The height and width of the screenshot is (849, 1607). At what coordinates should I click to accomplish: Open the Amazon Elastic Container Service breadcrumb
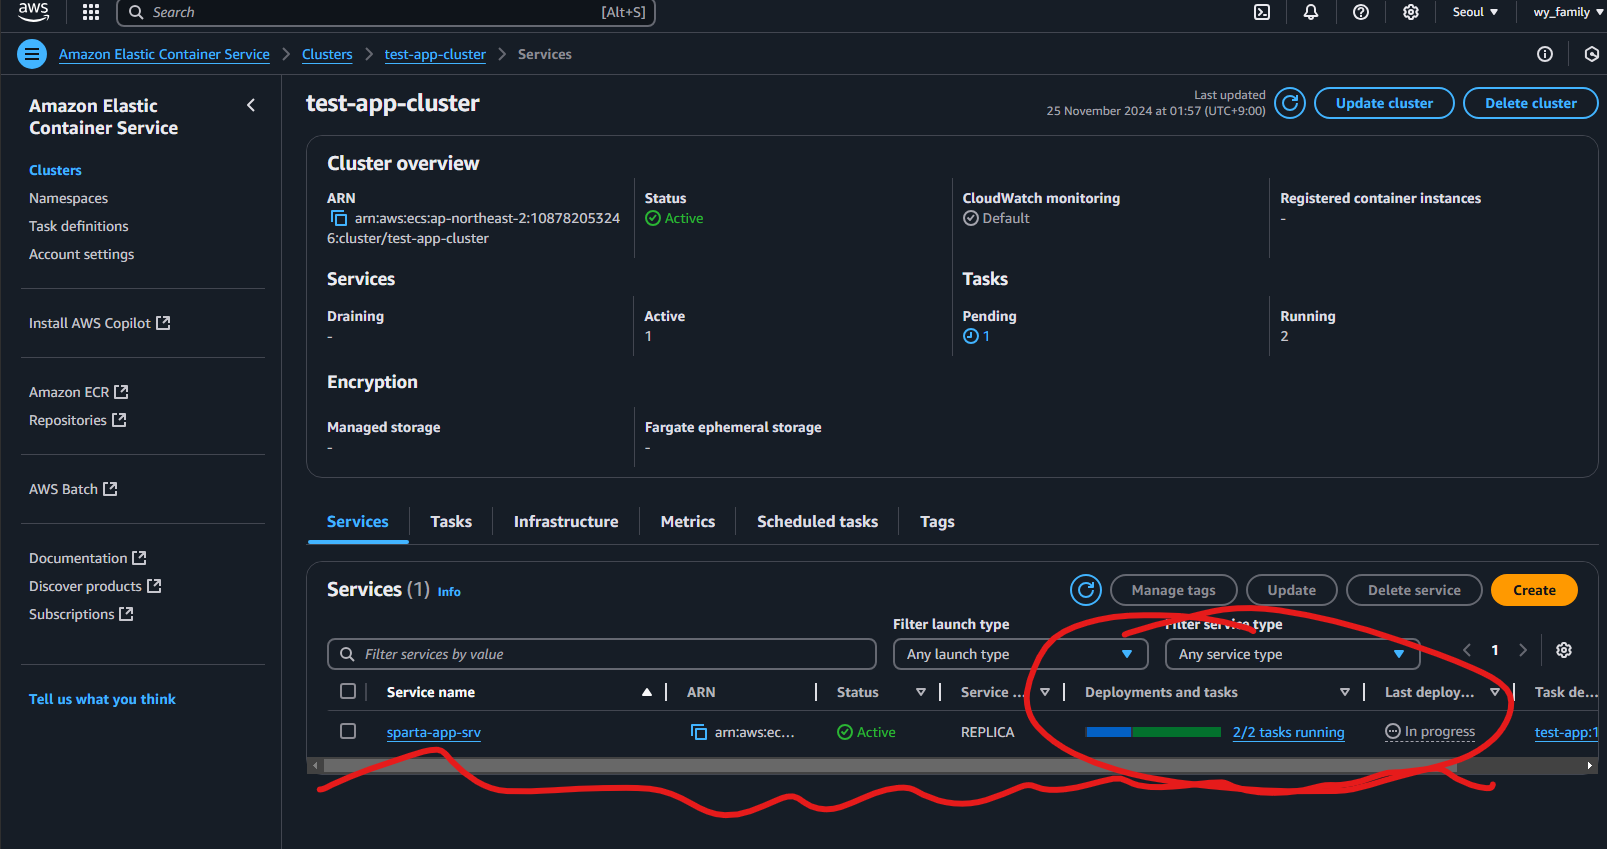coord(164,54)
